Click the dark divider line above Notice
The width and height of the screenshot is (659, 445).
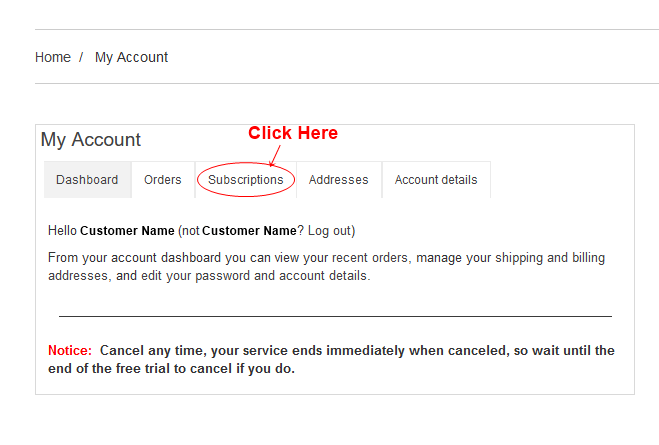[335, 316]
